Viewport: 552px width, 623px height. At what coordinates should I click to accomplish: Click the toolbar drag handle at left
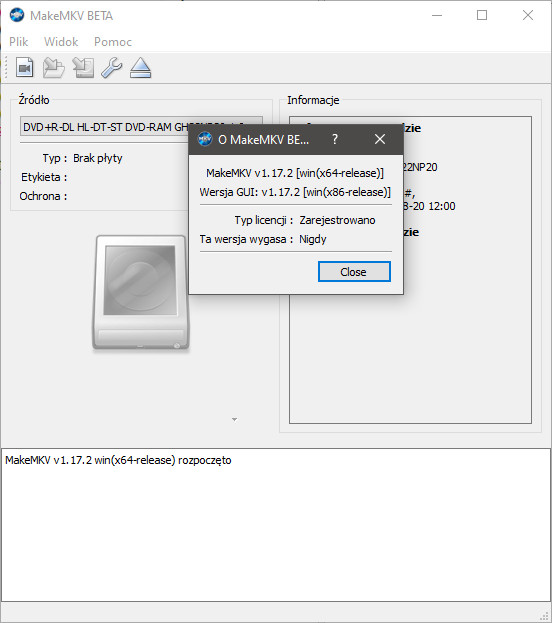click(6, 68)
